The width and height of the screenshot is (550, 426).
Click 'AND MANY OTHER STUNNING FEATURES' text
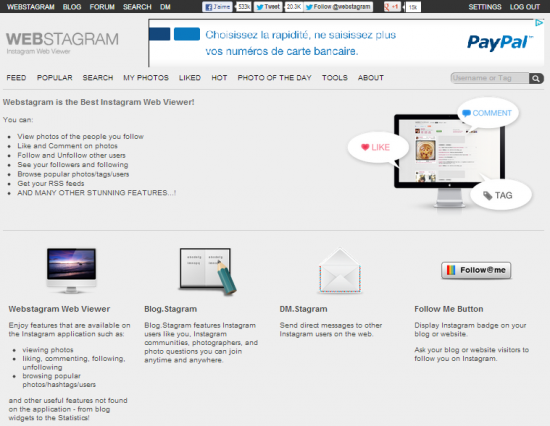(96, 193)
